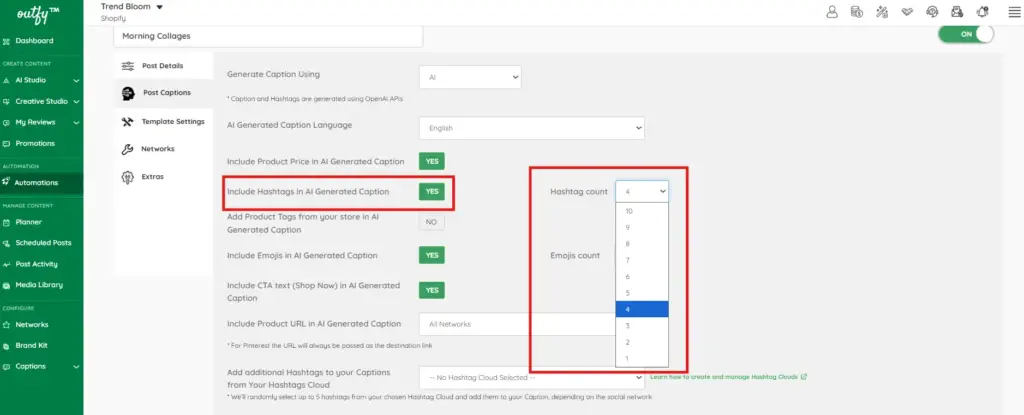Open Learn how to manage Hashtag Clouds link
The width and height of the screenshot is (1024, 415).
pos(728,377)
